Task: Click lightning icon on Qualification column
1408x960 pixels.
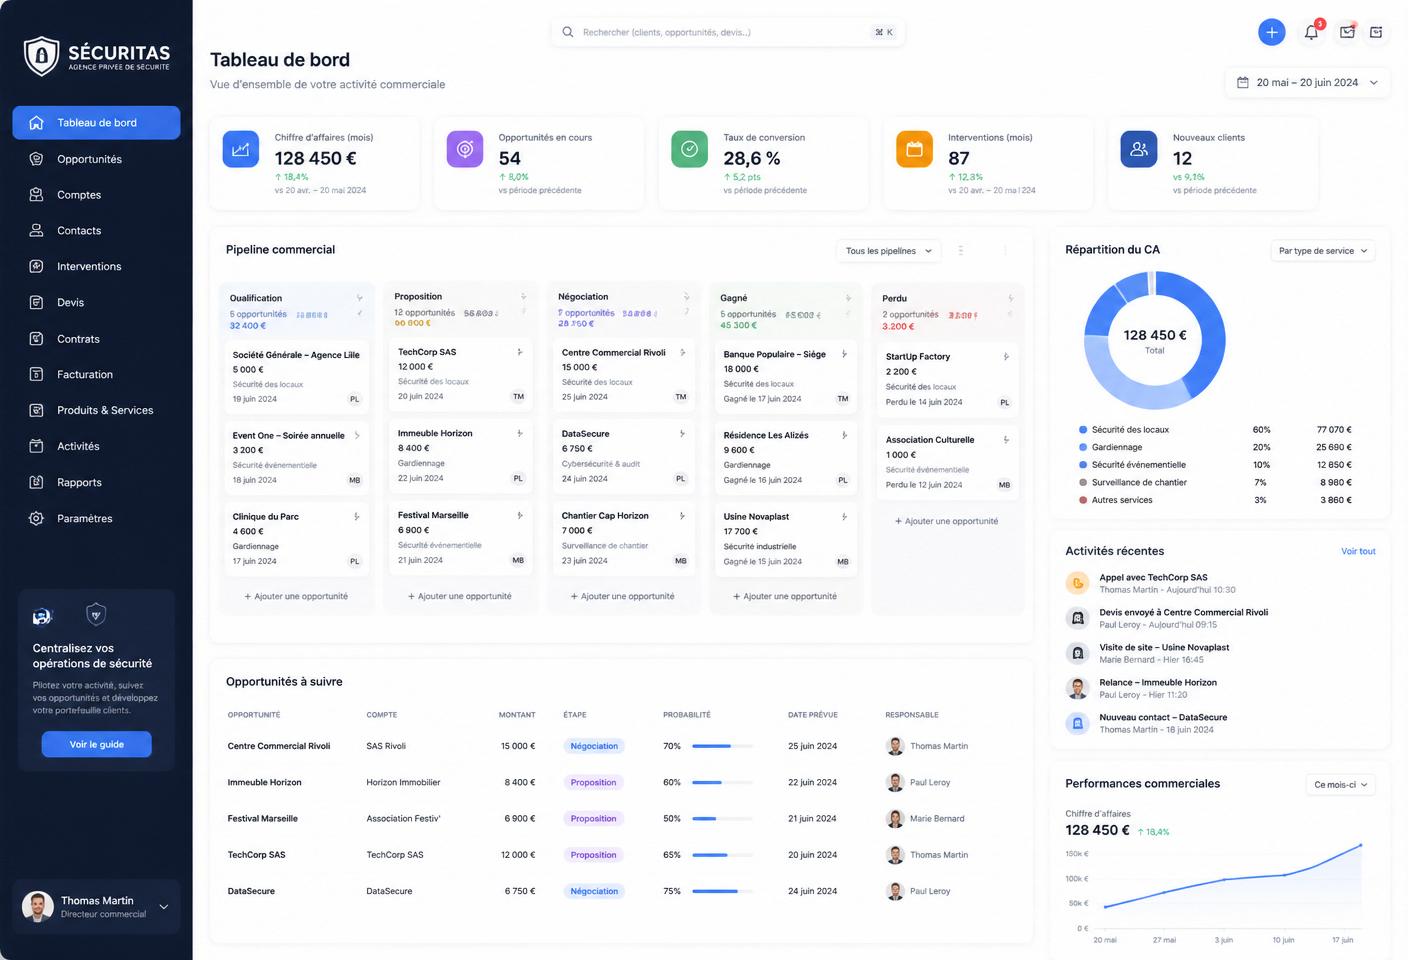Action: (x=359, y=298)
